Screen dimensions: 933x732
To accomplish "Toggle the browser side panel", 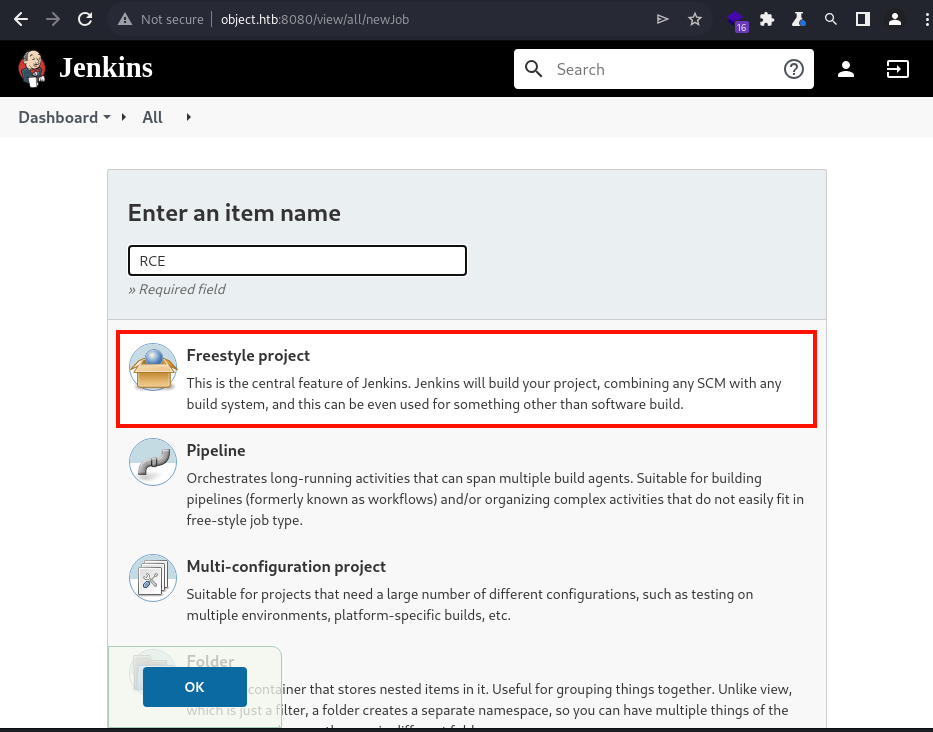I will point(862,20).
